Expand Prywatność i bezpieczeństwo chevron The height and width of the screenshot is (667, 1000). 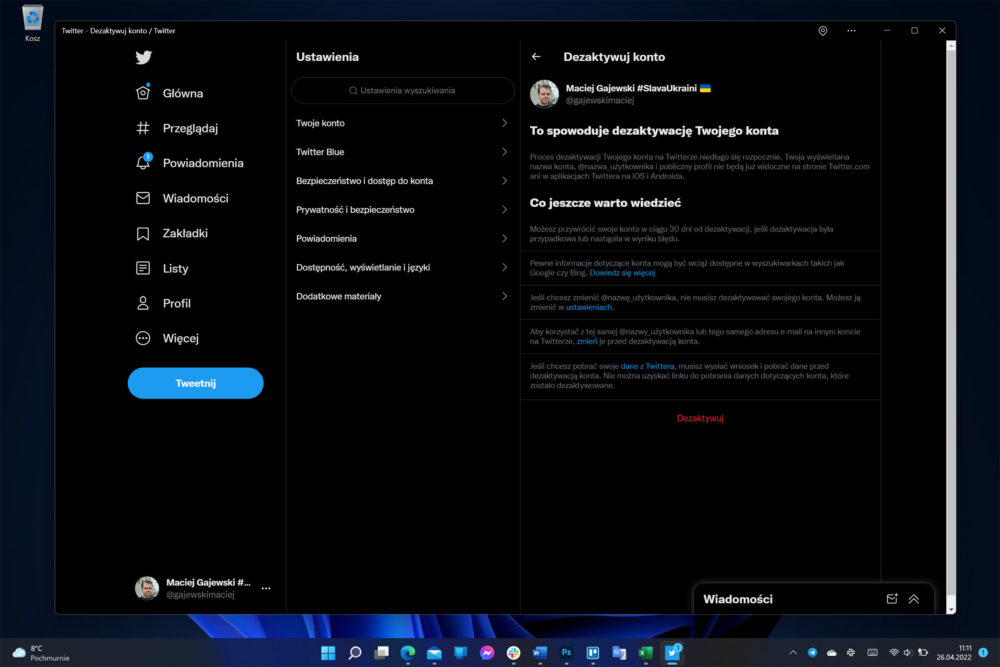point(504,209)
